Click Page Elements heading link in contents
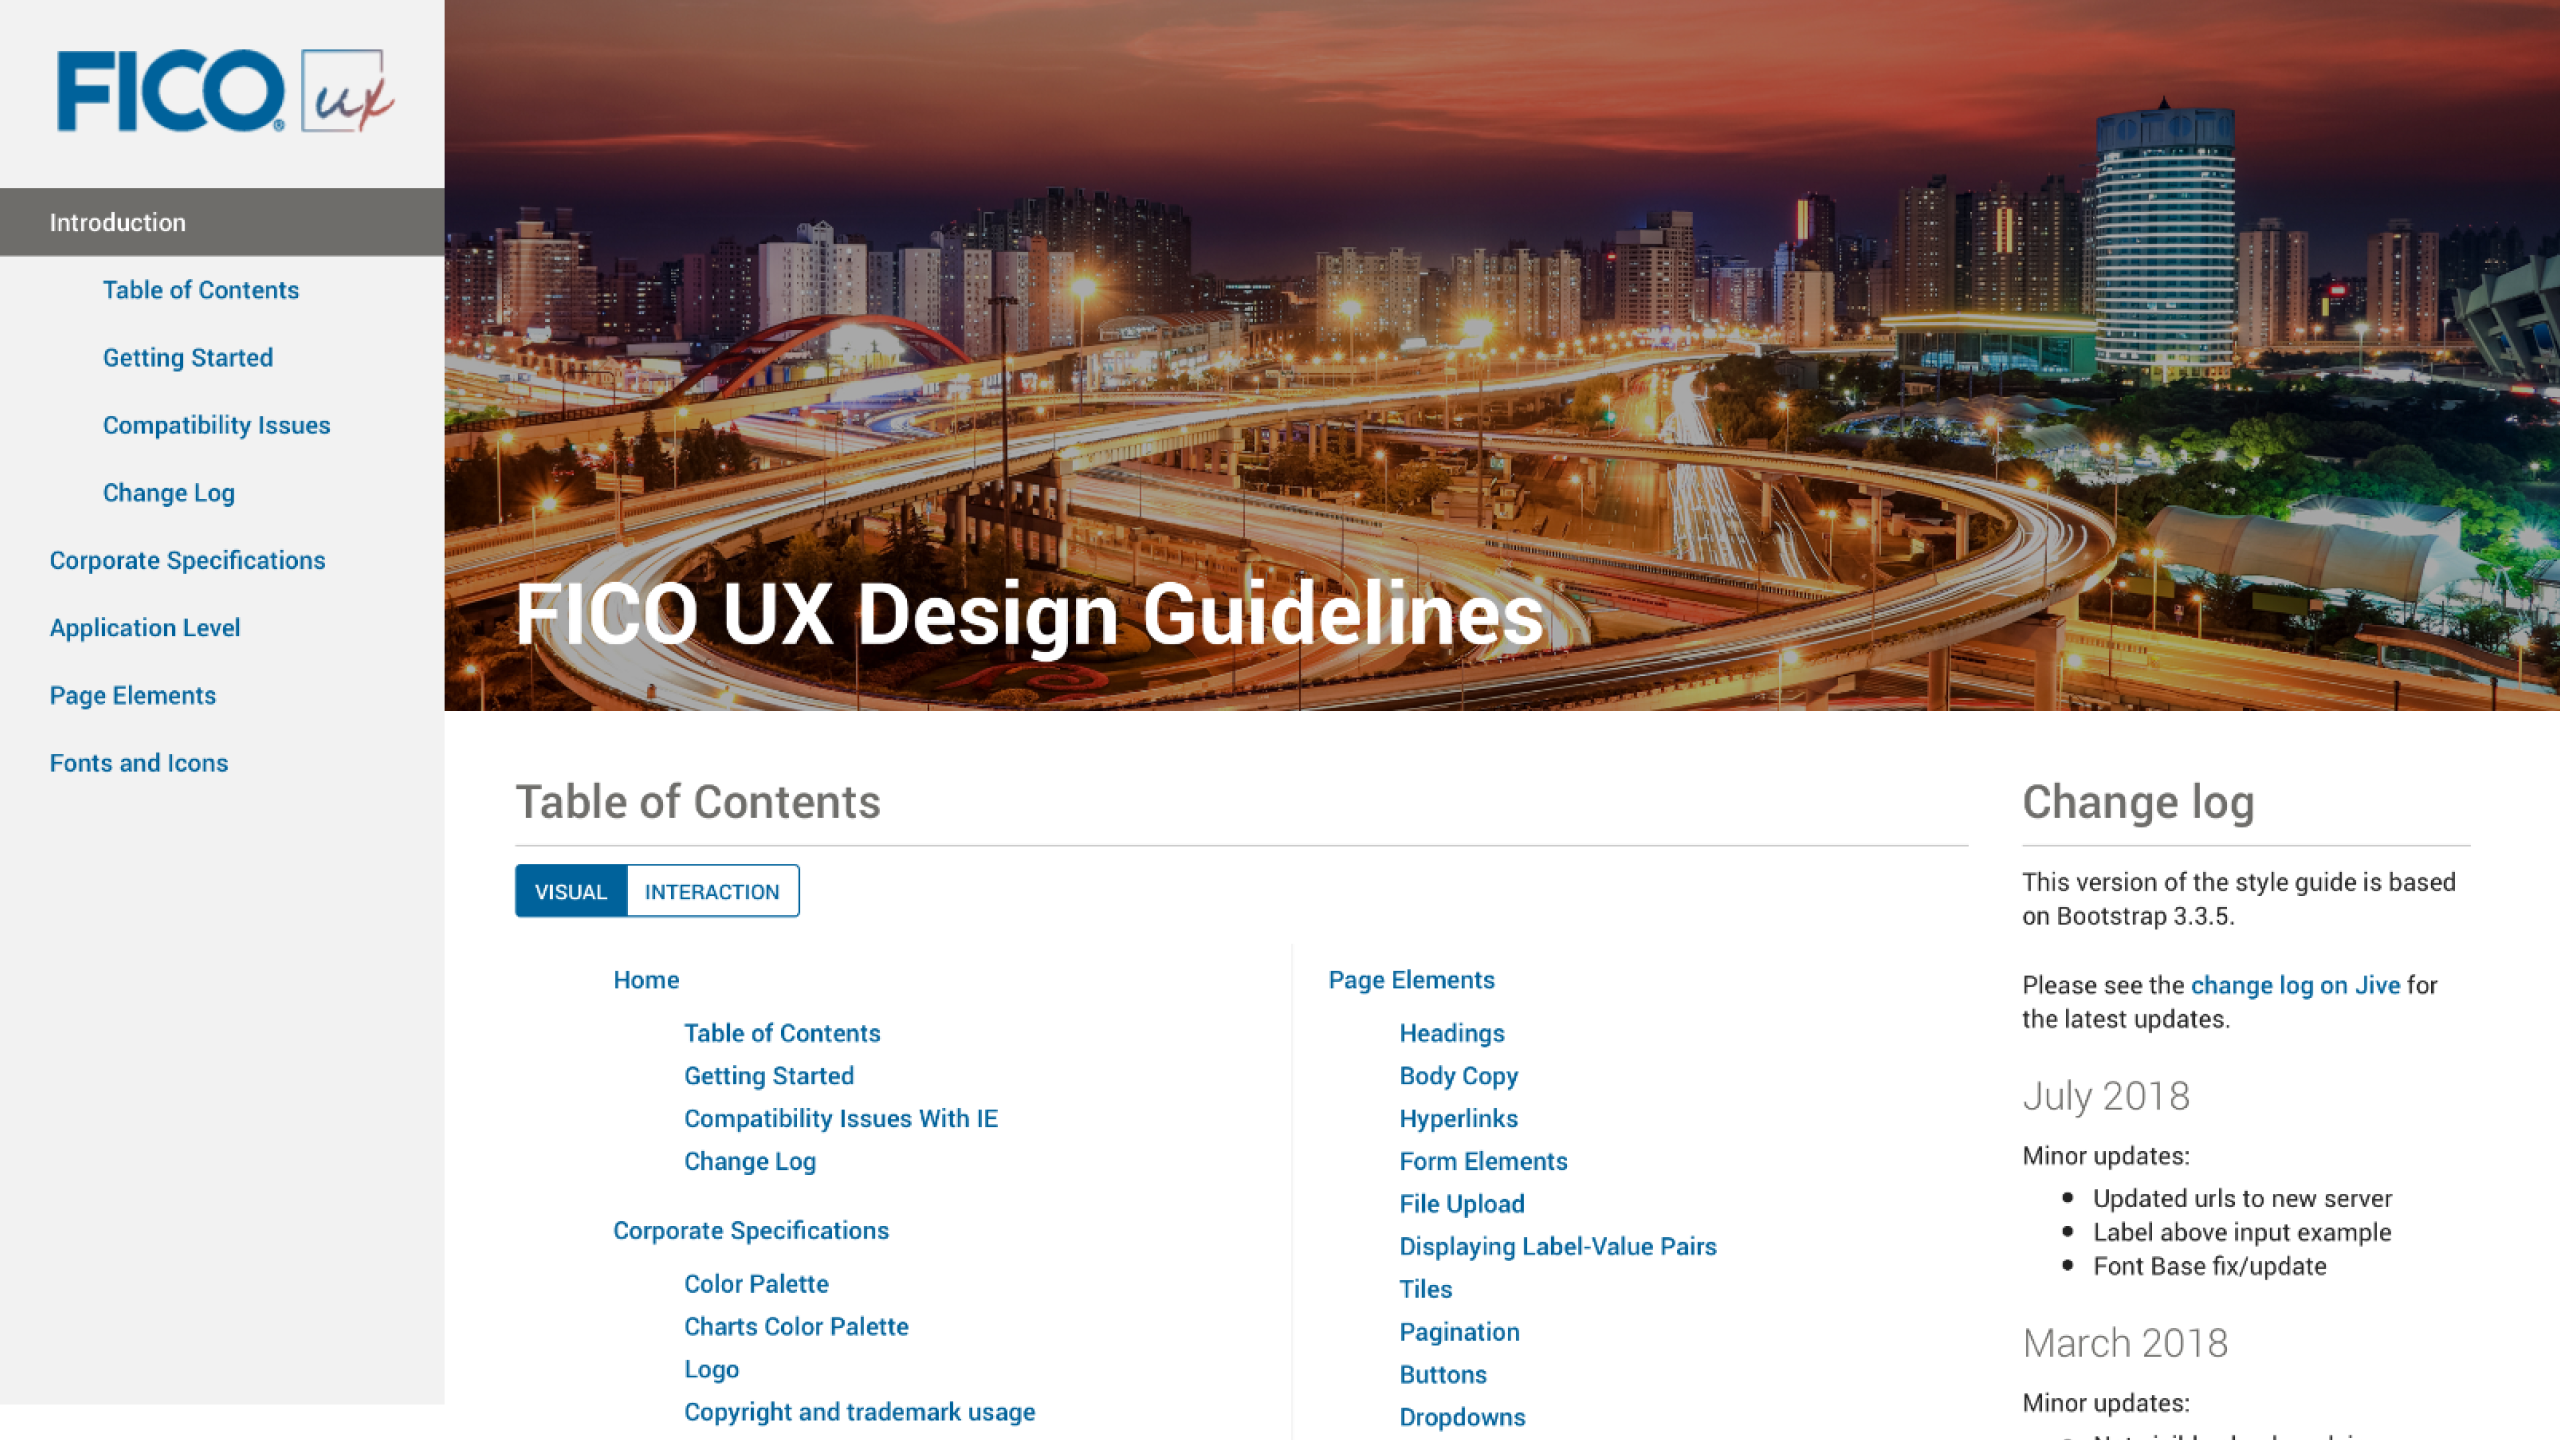This screenshot has height=1440, width=2560. pyautogui.click(x=1411, y=980)
